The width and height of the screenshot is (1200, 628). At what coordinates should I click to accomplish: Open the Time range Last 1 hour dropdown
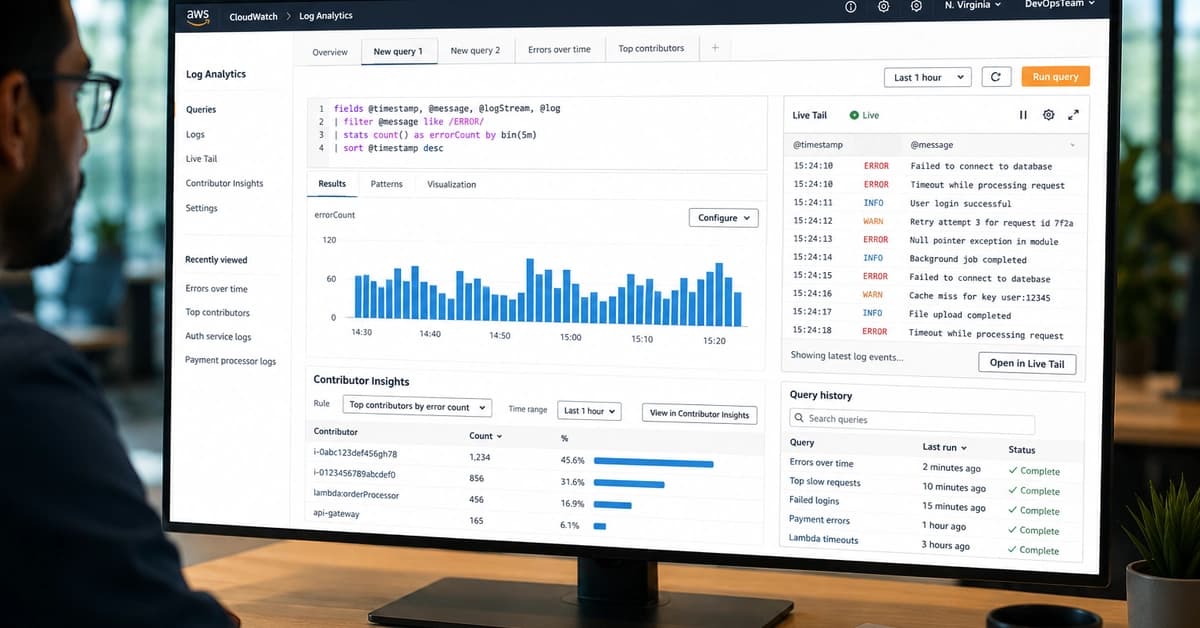[589, 411]
